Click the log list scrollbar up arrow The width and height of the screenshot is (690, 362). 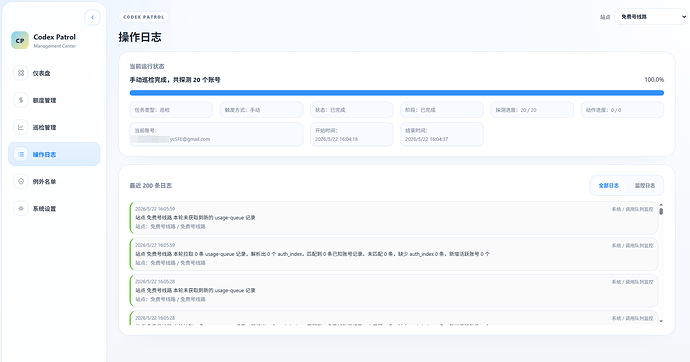661,205
